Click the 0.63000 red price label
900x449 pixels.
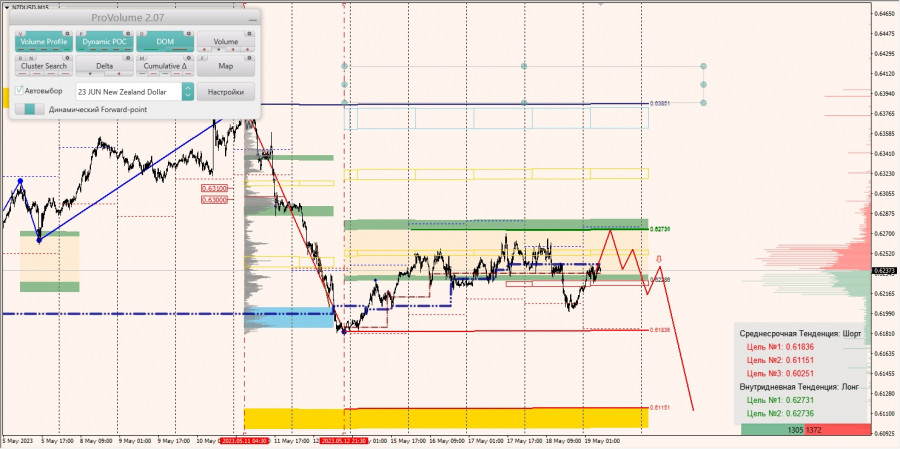[214, 199]
